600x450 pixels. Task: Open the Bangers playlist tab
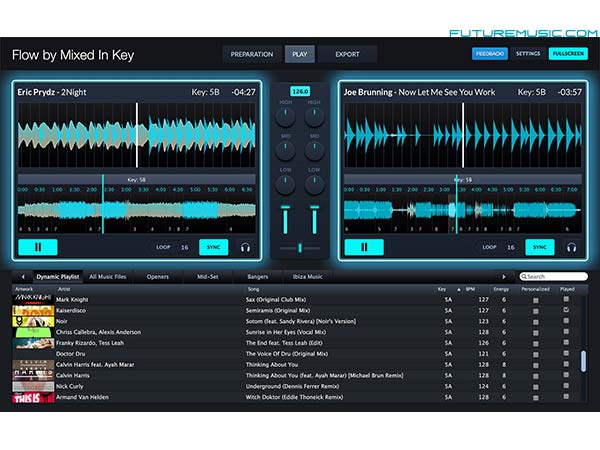coord(258,277)
